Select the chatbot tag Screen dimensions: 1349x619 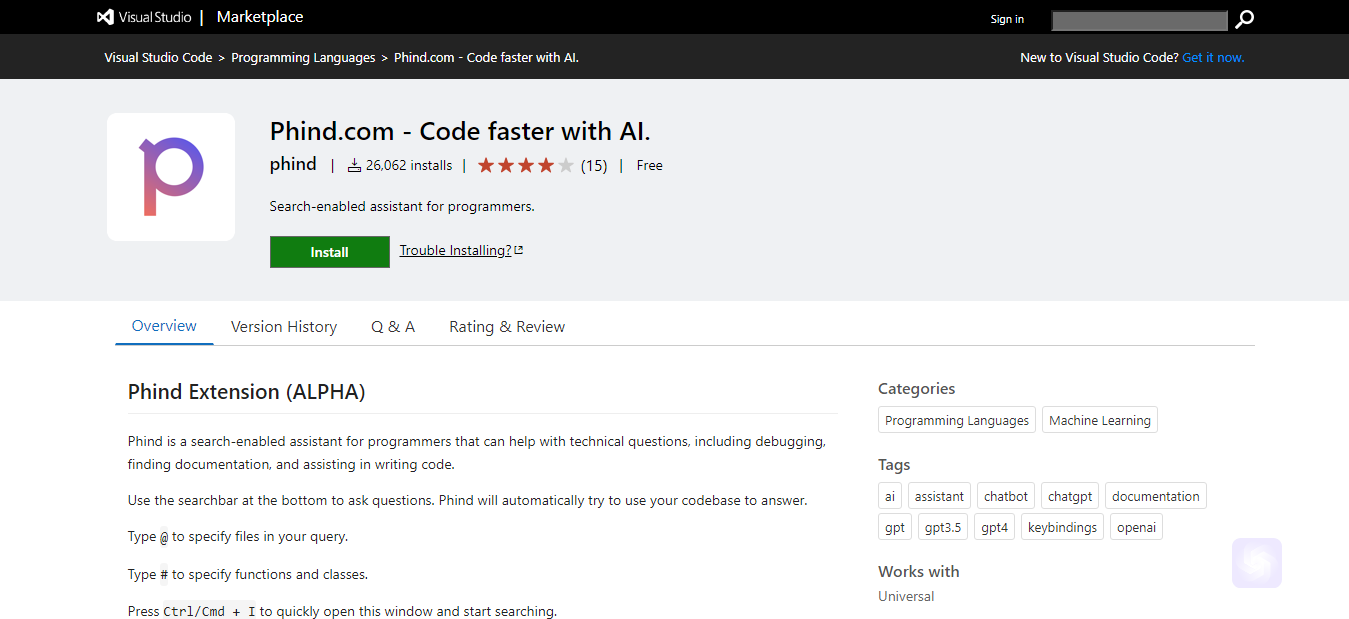1006,496
